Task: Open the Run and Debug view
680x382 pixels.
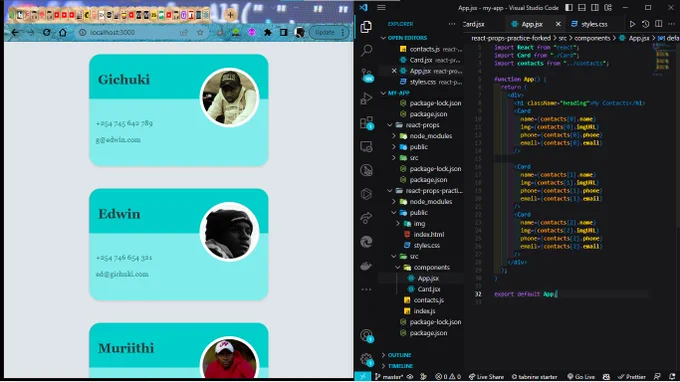Action: point(366,98)
